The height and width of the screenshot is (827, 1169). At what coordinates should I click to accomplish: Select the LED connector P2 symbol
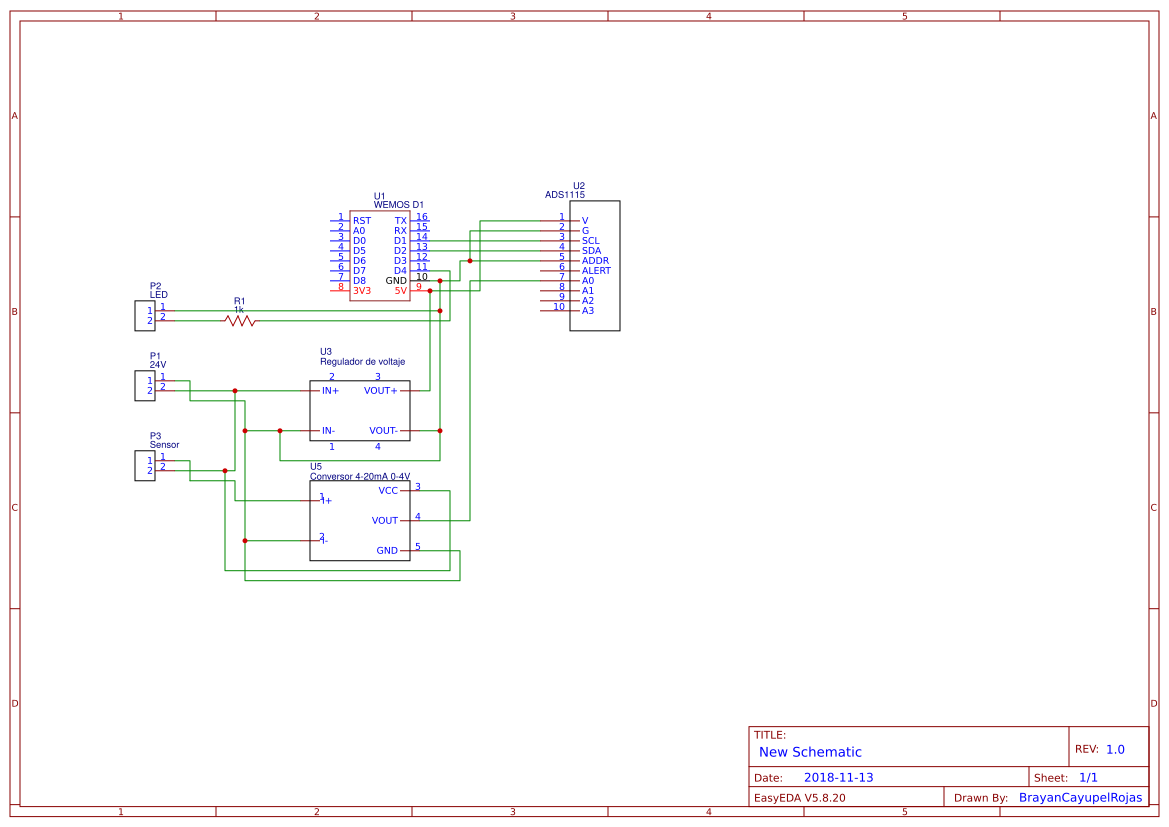146,317
